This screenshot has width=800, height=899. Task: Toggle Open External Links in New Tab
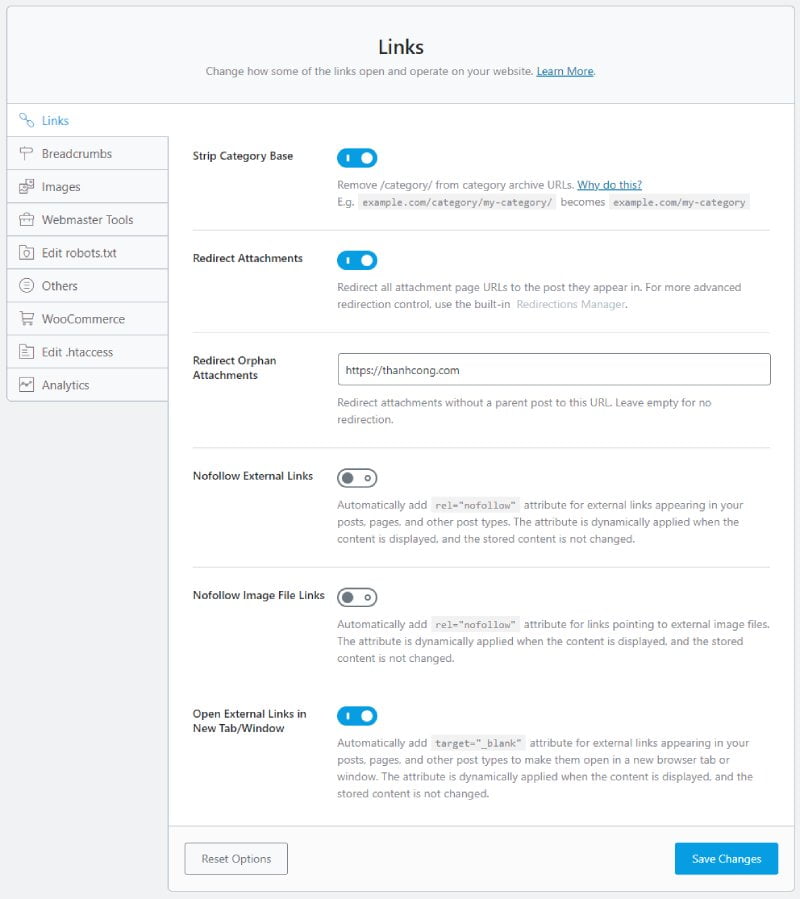point(357,716)
